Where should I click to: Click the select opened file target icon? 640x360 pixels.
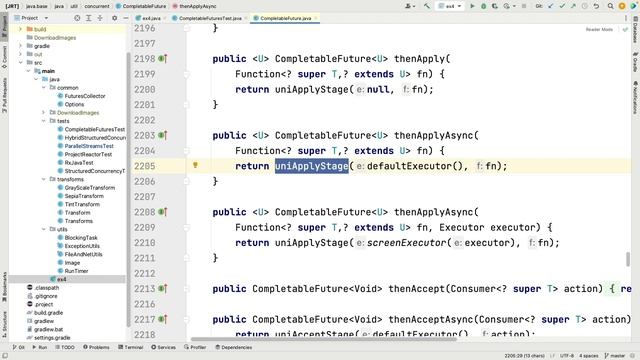(x=77, y=18)
